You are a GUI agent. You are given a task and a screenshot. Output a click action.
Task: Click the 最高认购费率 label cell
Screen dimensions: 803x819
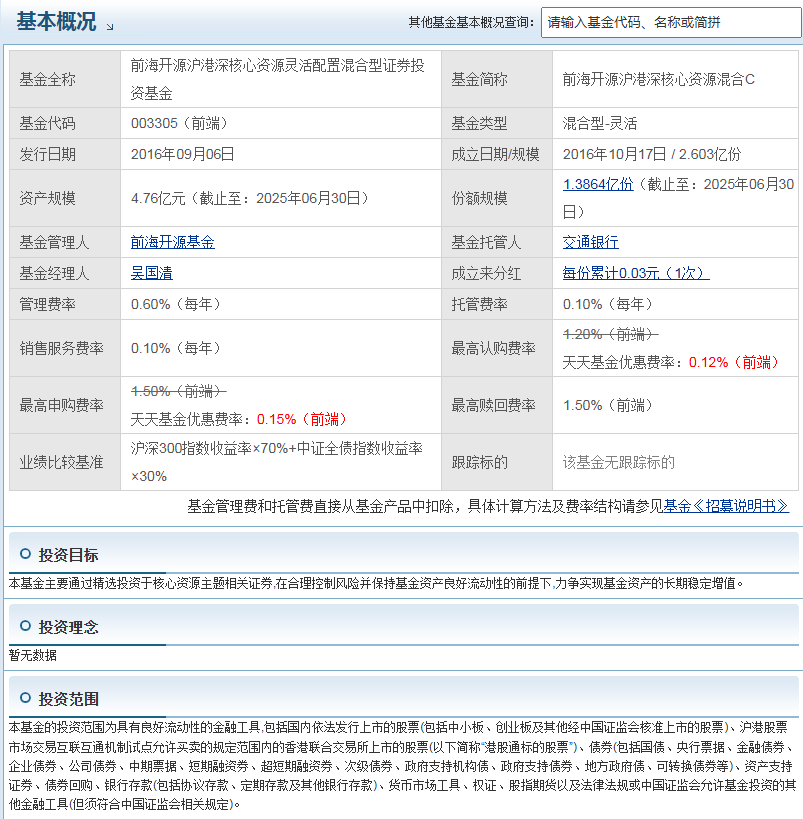[x=497, y=348]
